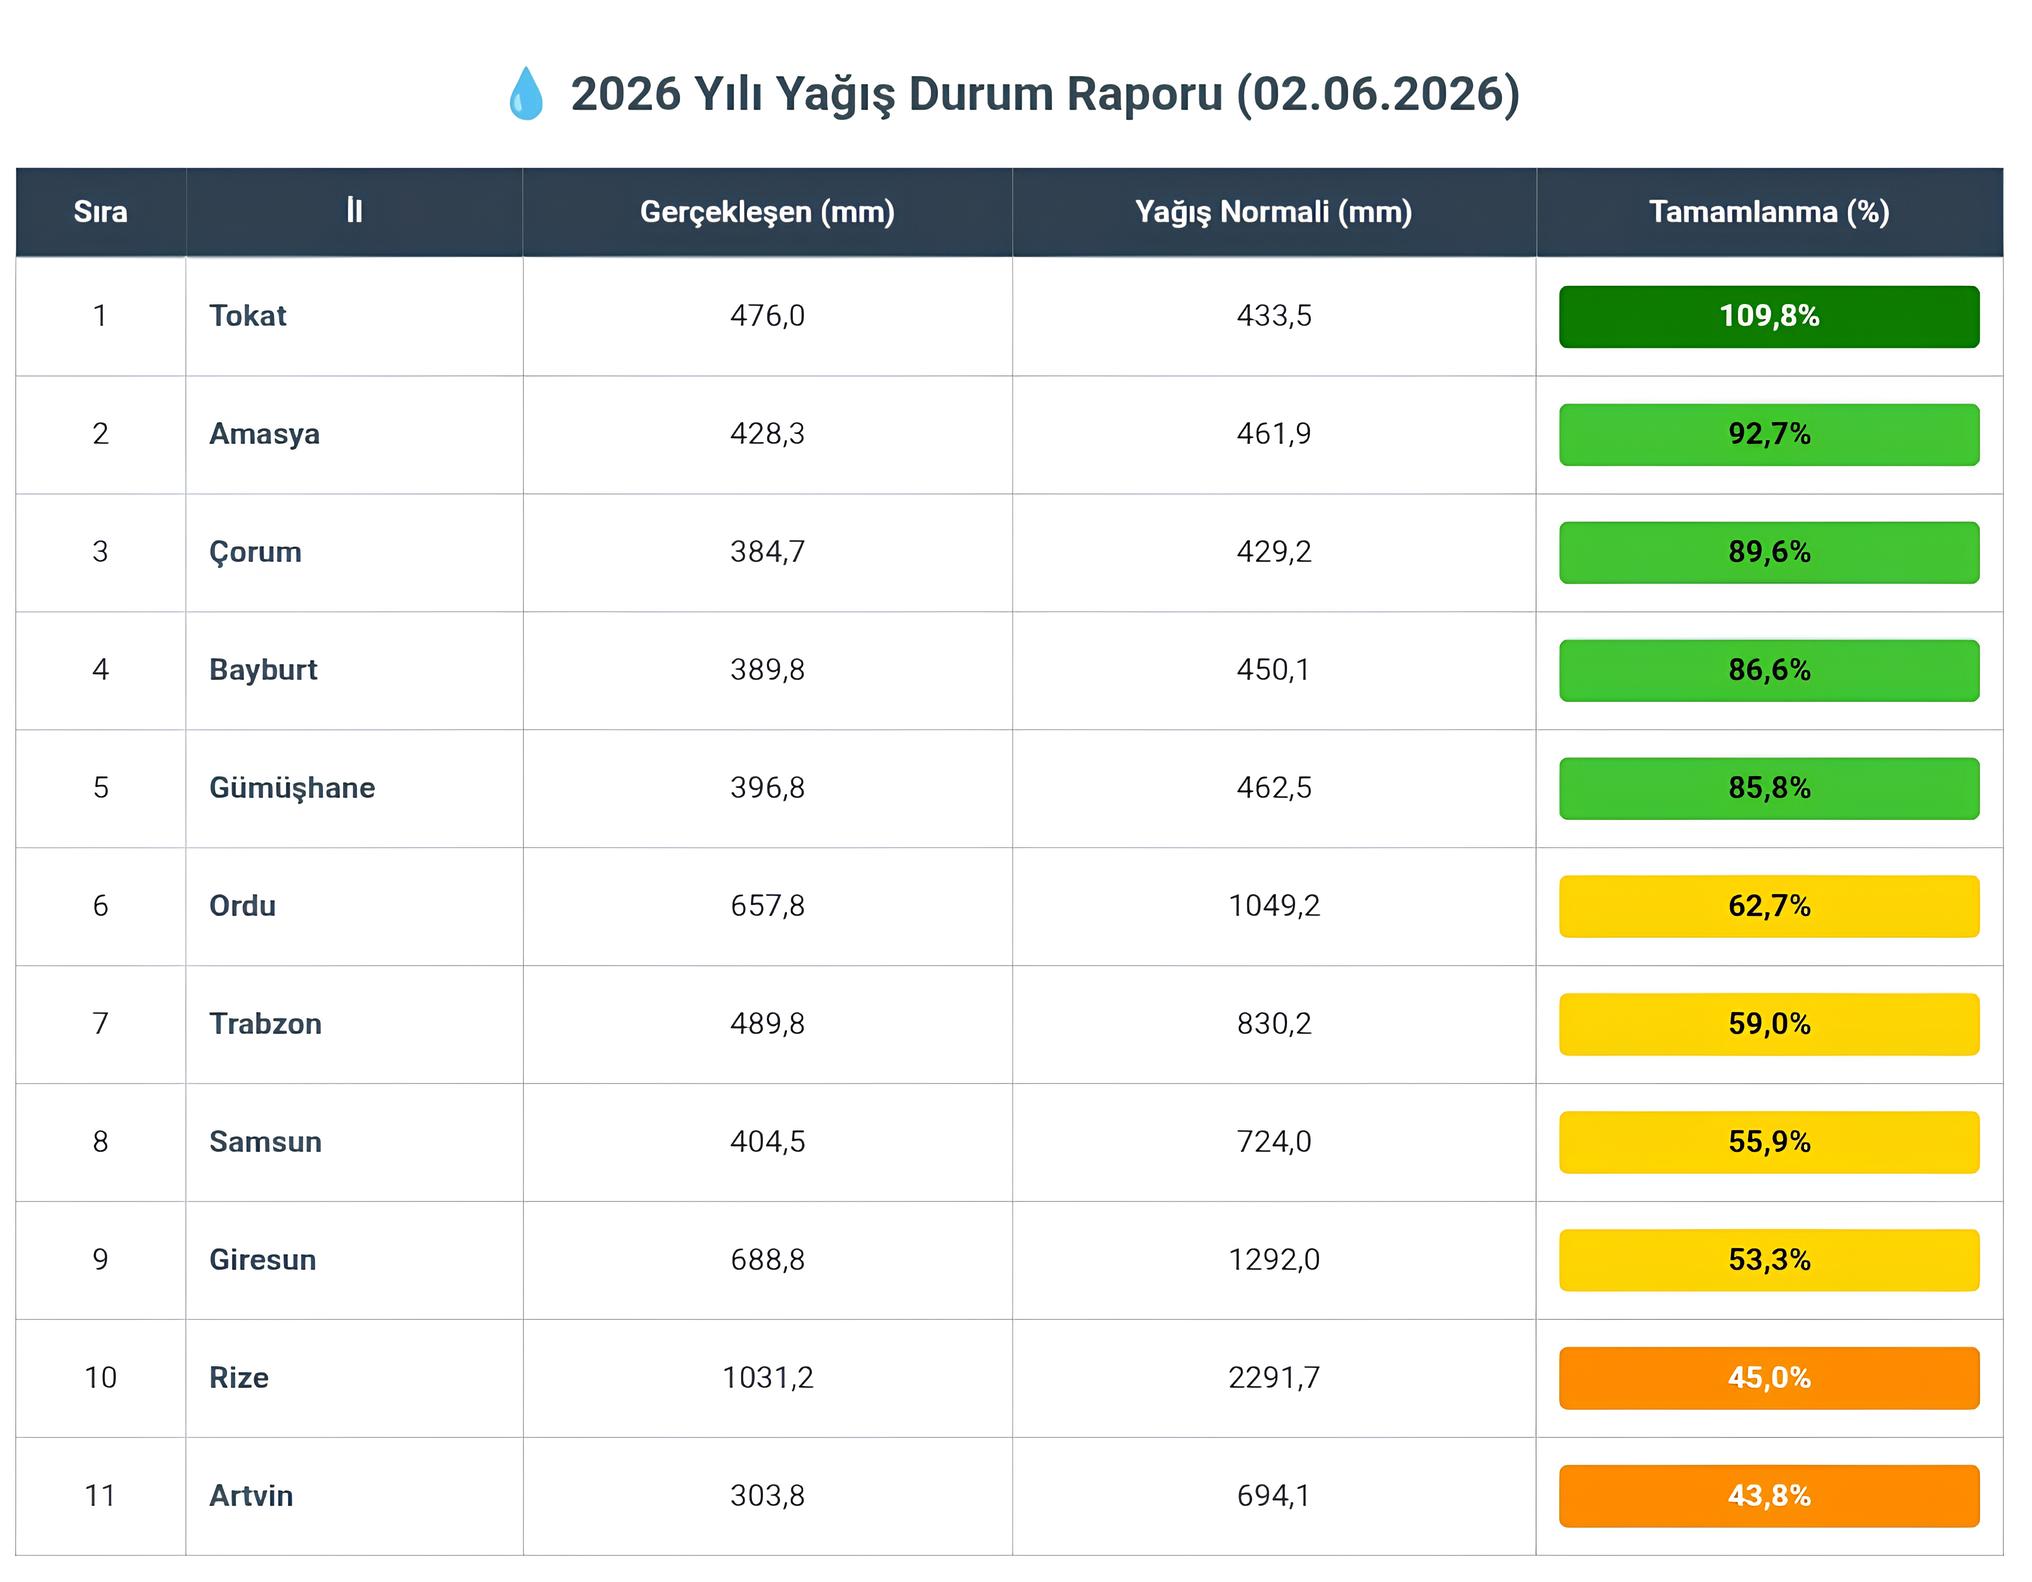2032x1582 pixels.
Task: Click the Gerçekleşen (mm) column header
Action: 767,212
